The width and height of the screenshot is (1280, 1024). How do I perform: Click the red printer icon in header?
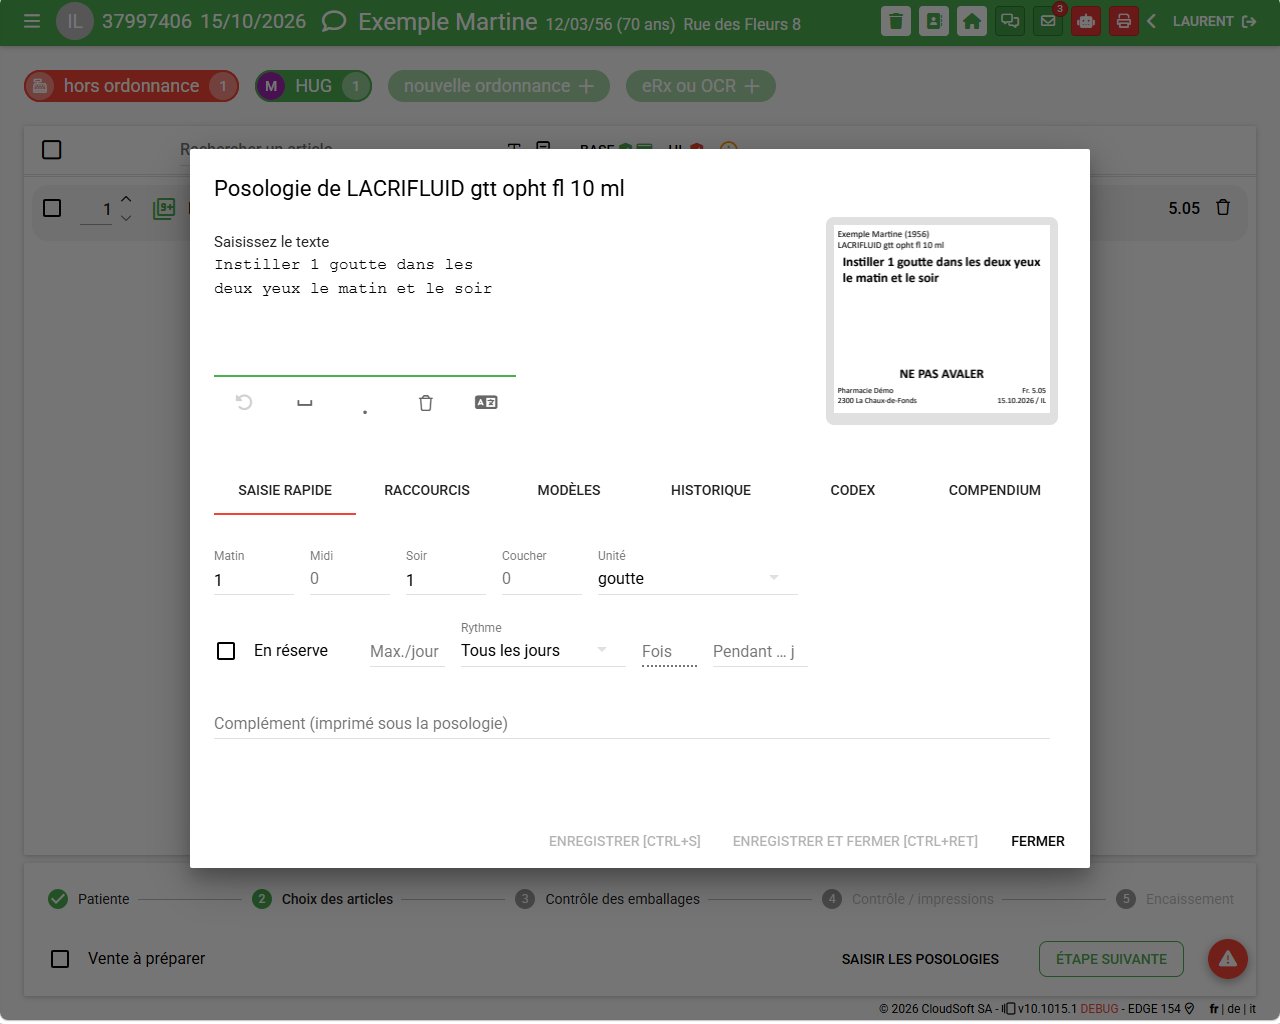[1124, 21]
